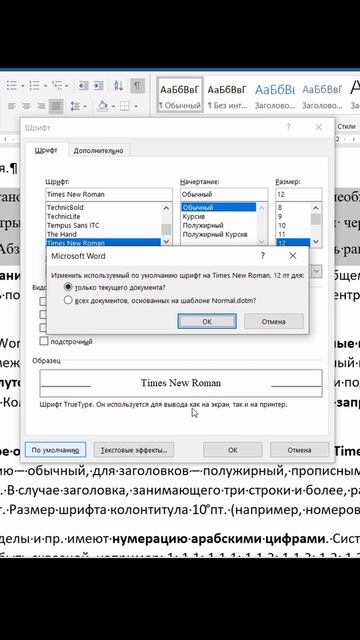Select The Hand in the font list
This screenshot has width=360, height=640.
103,234
